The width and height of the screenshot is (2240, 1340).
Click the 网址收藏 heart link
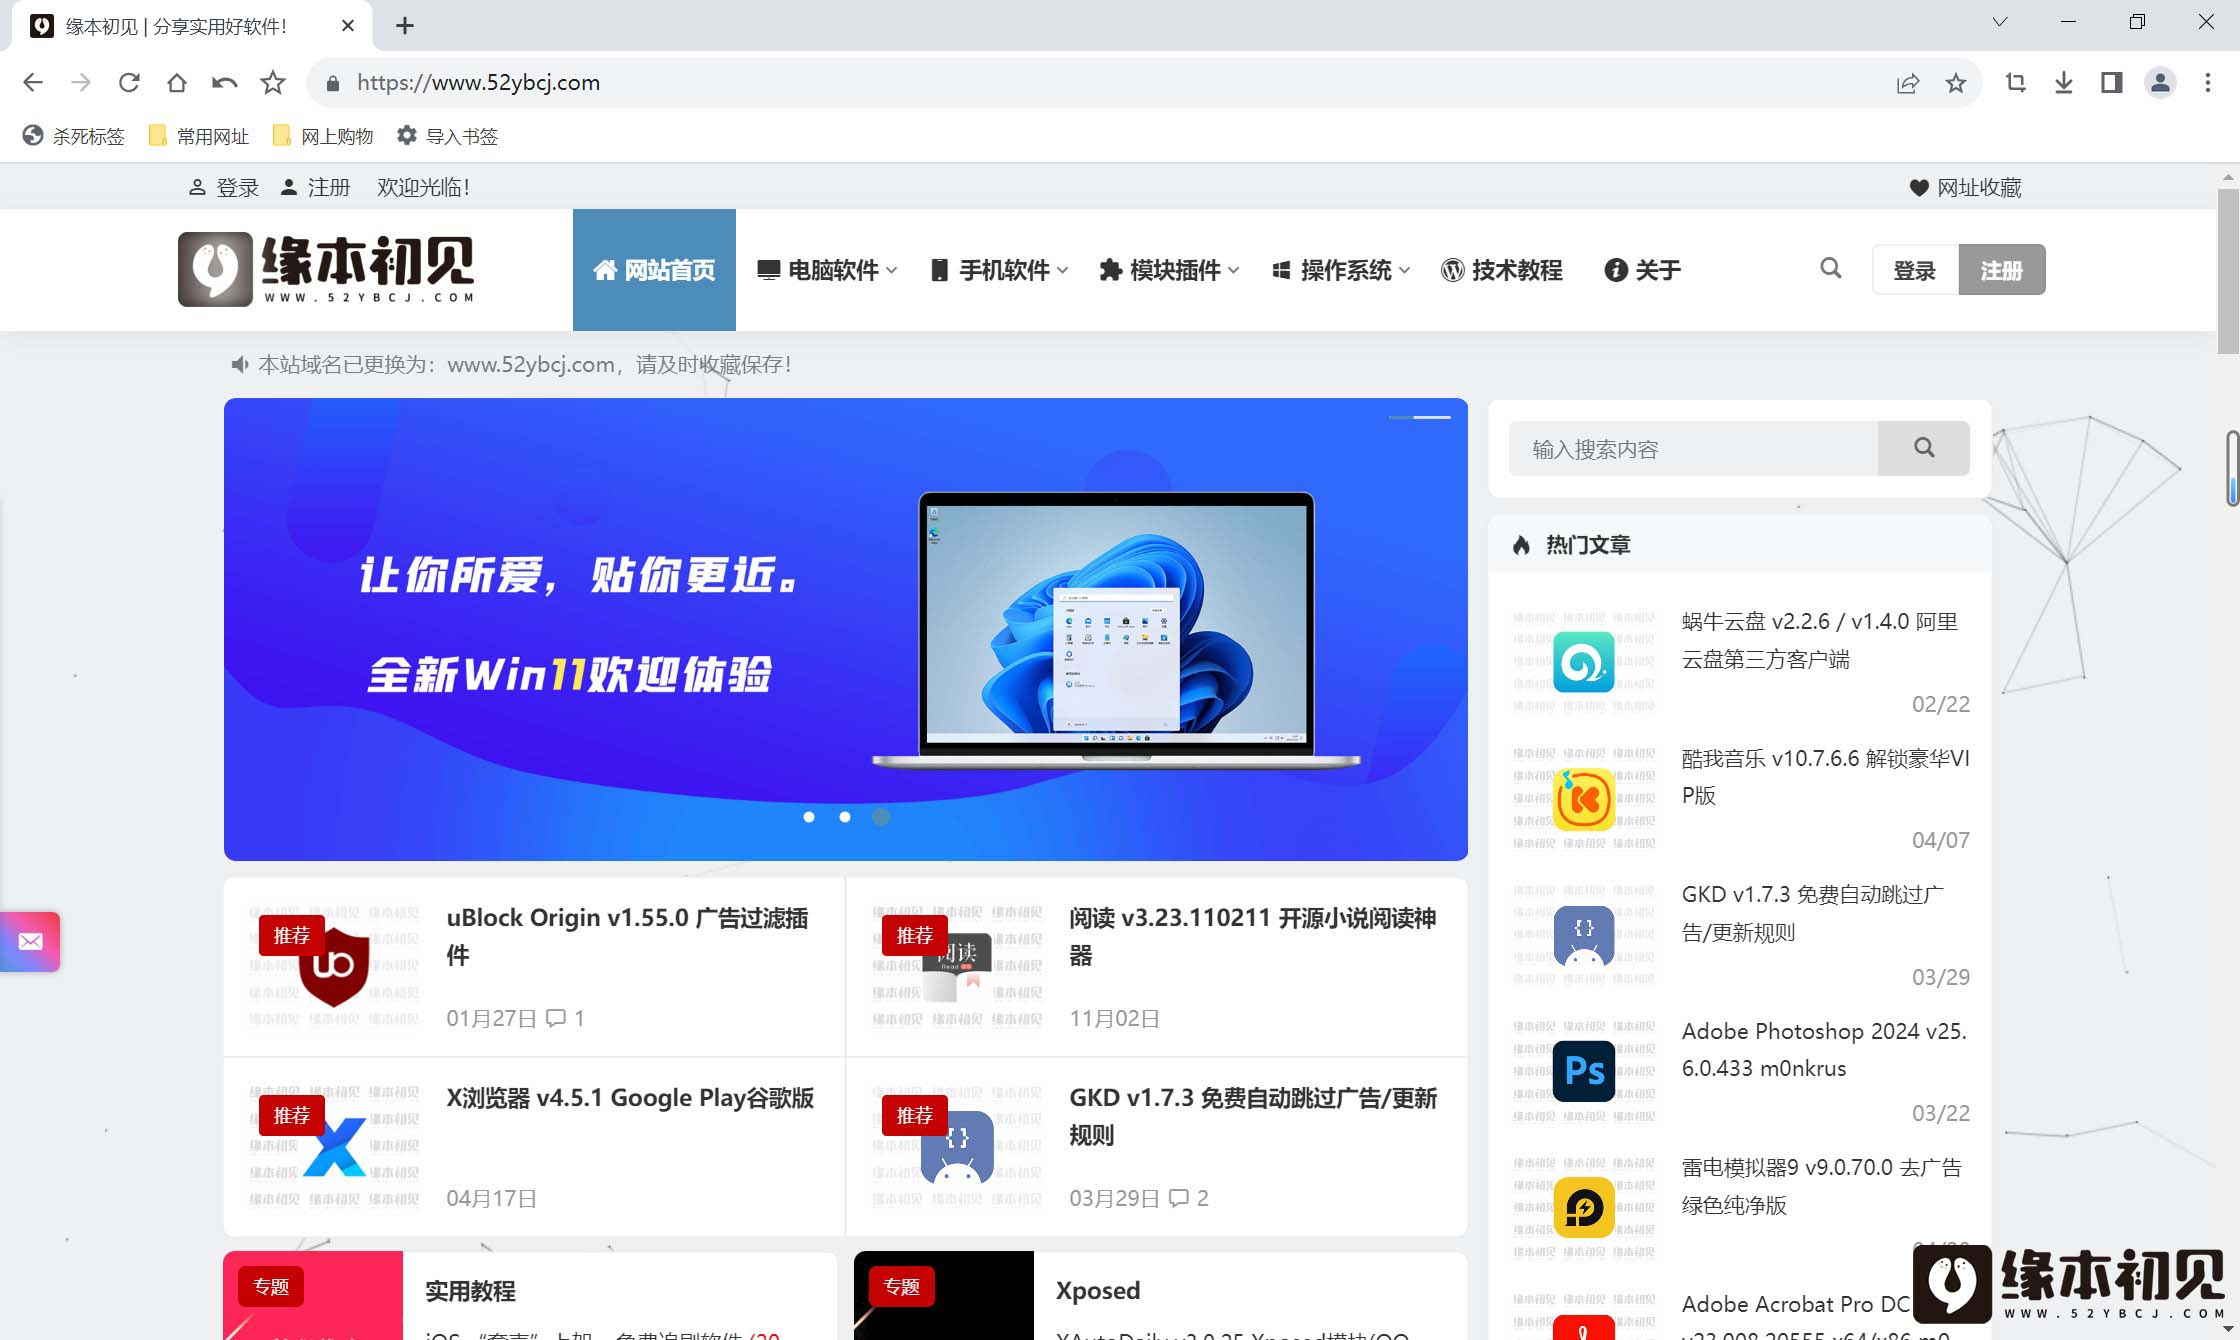1966,188
